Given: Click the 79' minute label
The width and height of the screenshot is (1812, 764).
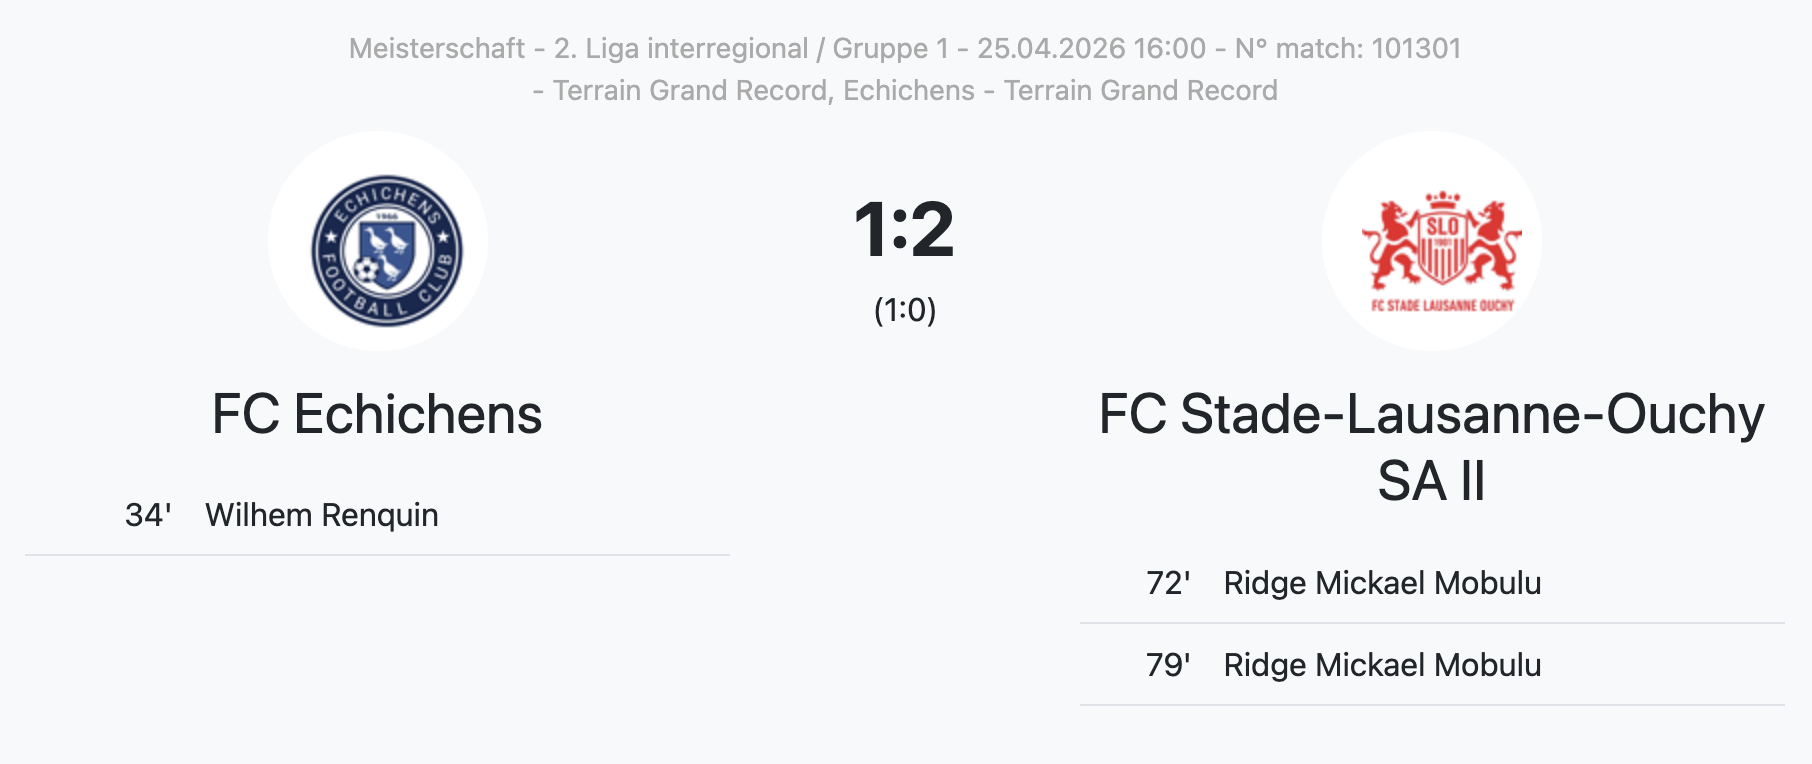Looking at the screenshot, I should (x=1168, y=665).
